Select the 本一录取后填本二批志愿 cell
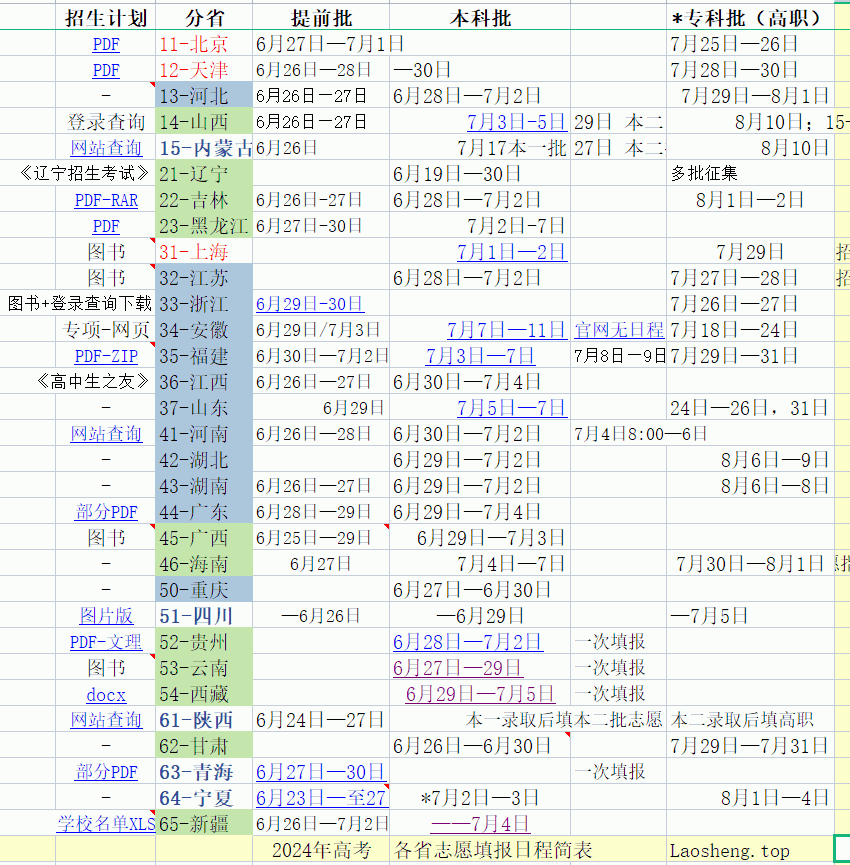This screenshot has height=865, width=850. [x=563, y=720]
